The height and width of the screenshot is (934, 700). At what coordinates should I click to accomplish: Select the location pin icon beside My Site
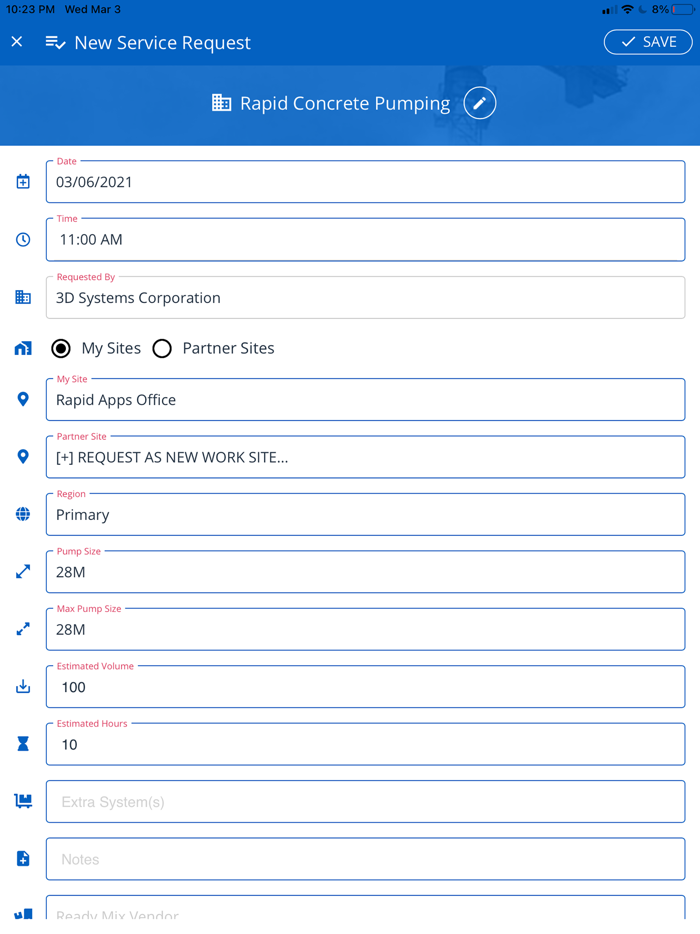coord(22,399)
